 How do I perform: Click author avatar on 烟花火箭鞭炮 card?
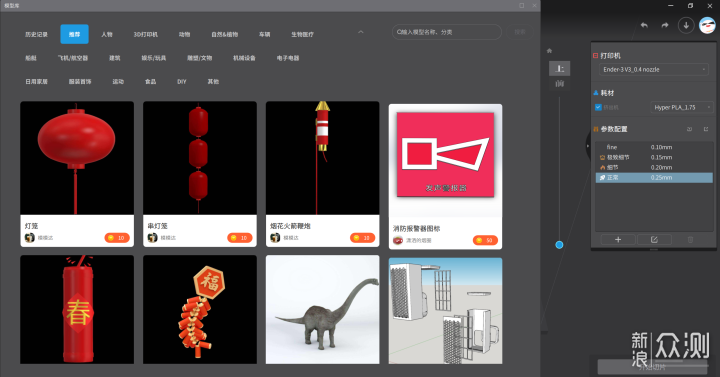(x=275, y=237)
